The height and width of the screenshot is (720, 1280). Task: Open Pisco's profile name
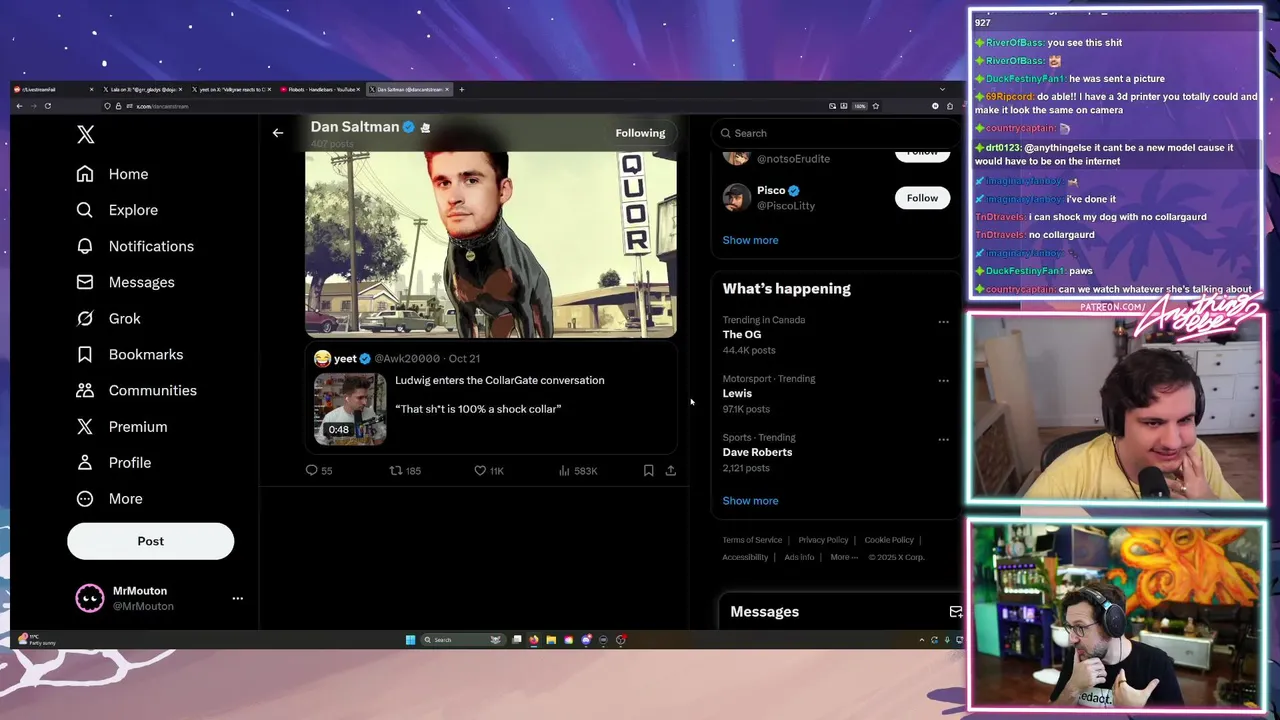(x=771, y=190)
